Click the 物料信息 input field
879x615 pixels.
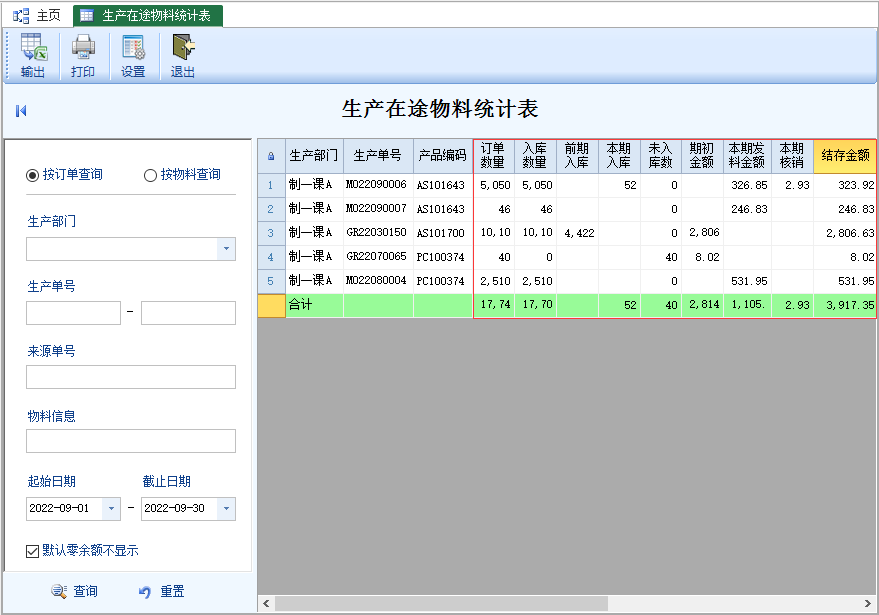click(131, 441)
